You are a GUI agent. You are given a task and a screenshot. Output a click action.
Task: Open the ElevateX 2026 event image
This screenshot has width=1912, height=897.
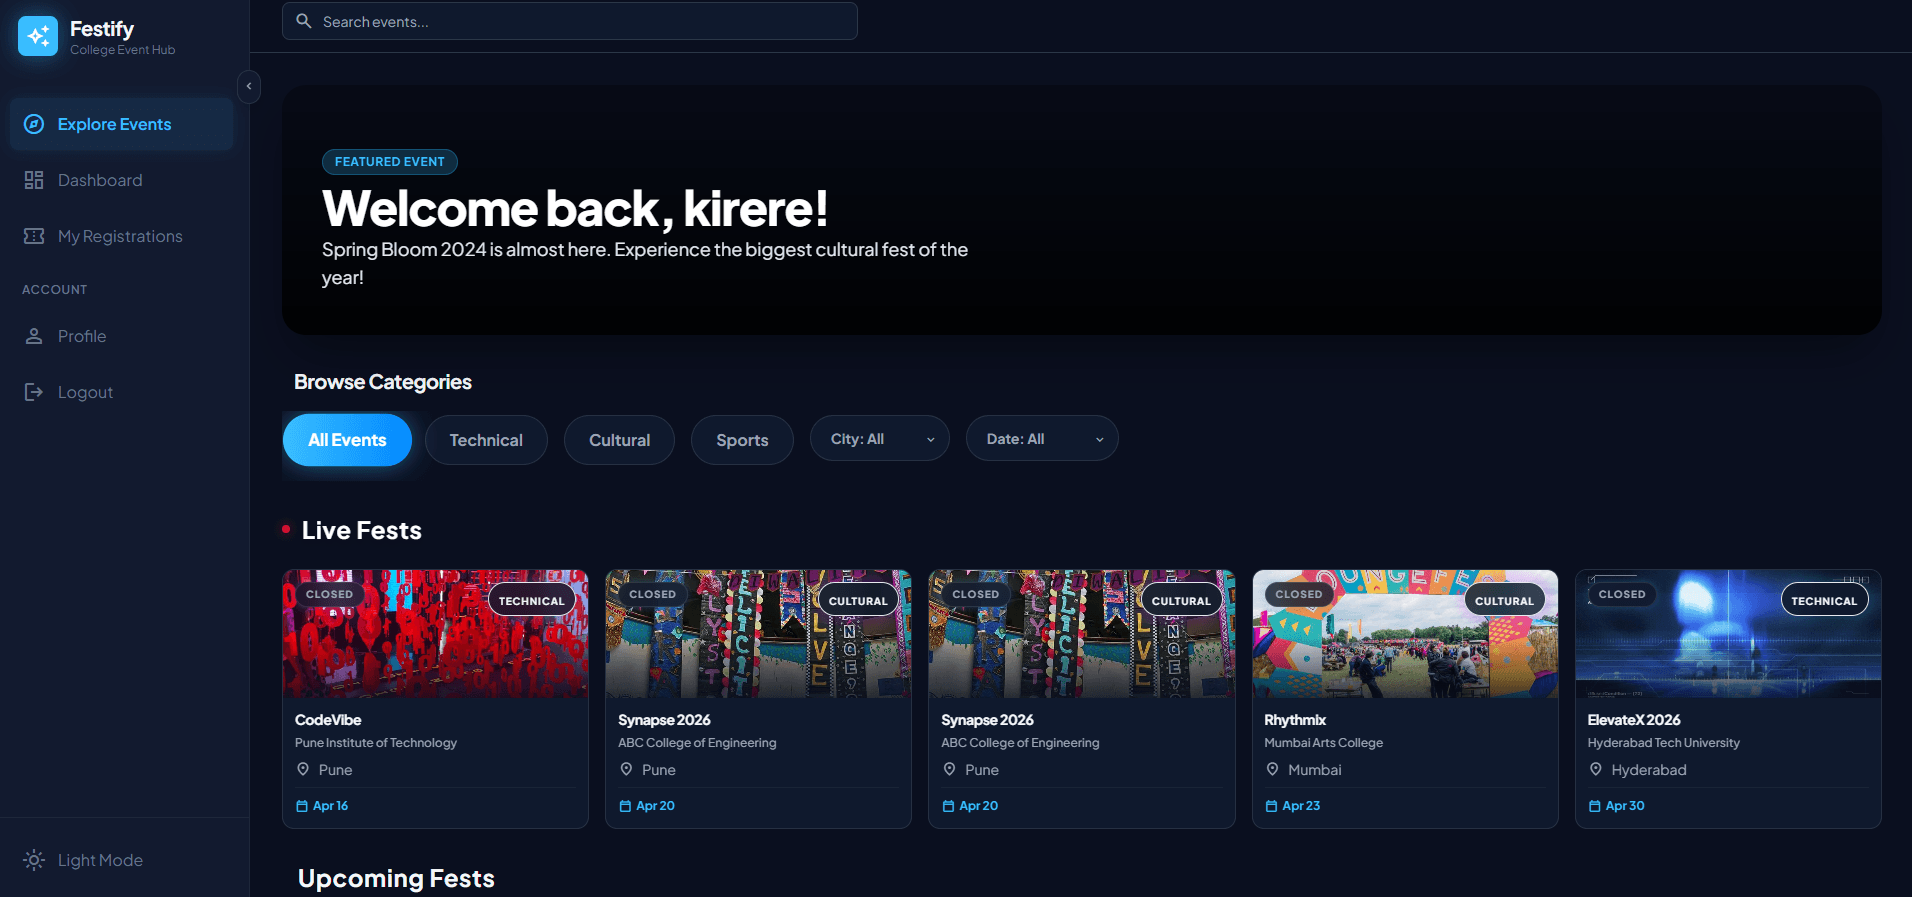coord(1728,634)
